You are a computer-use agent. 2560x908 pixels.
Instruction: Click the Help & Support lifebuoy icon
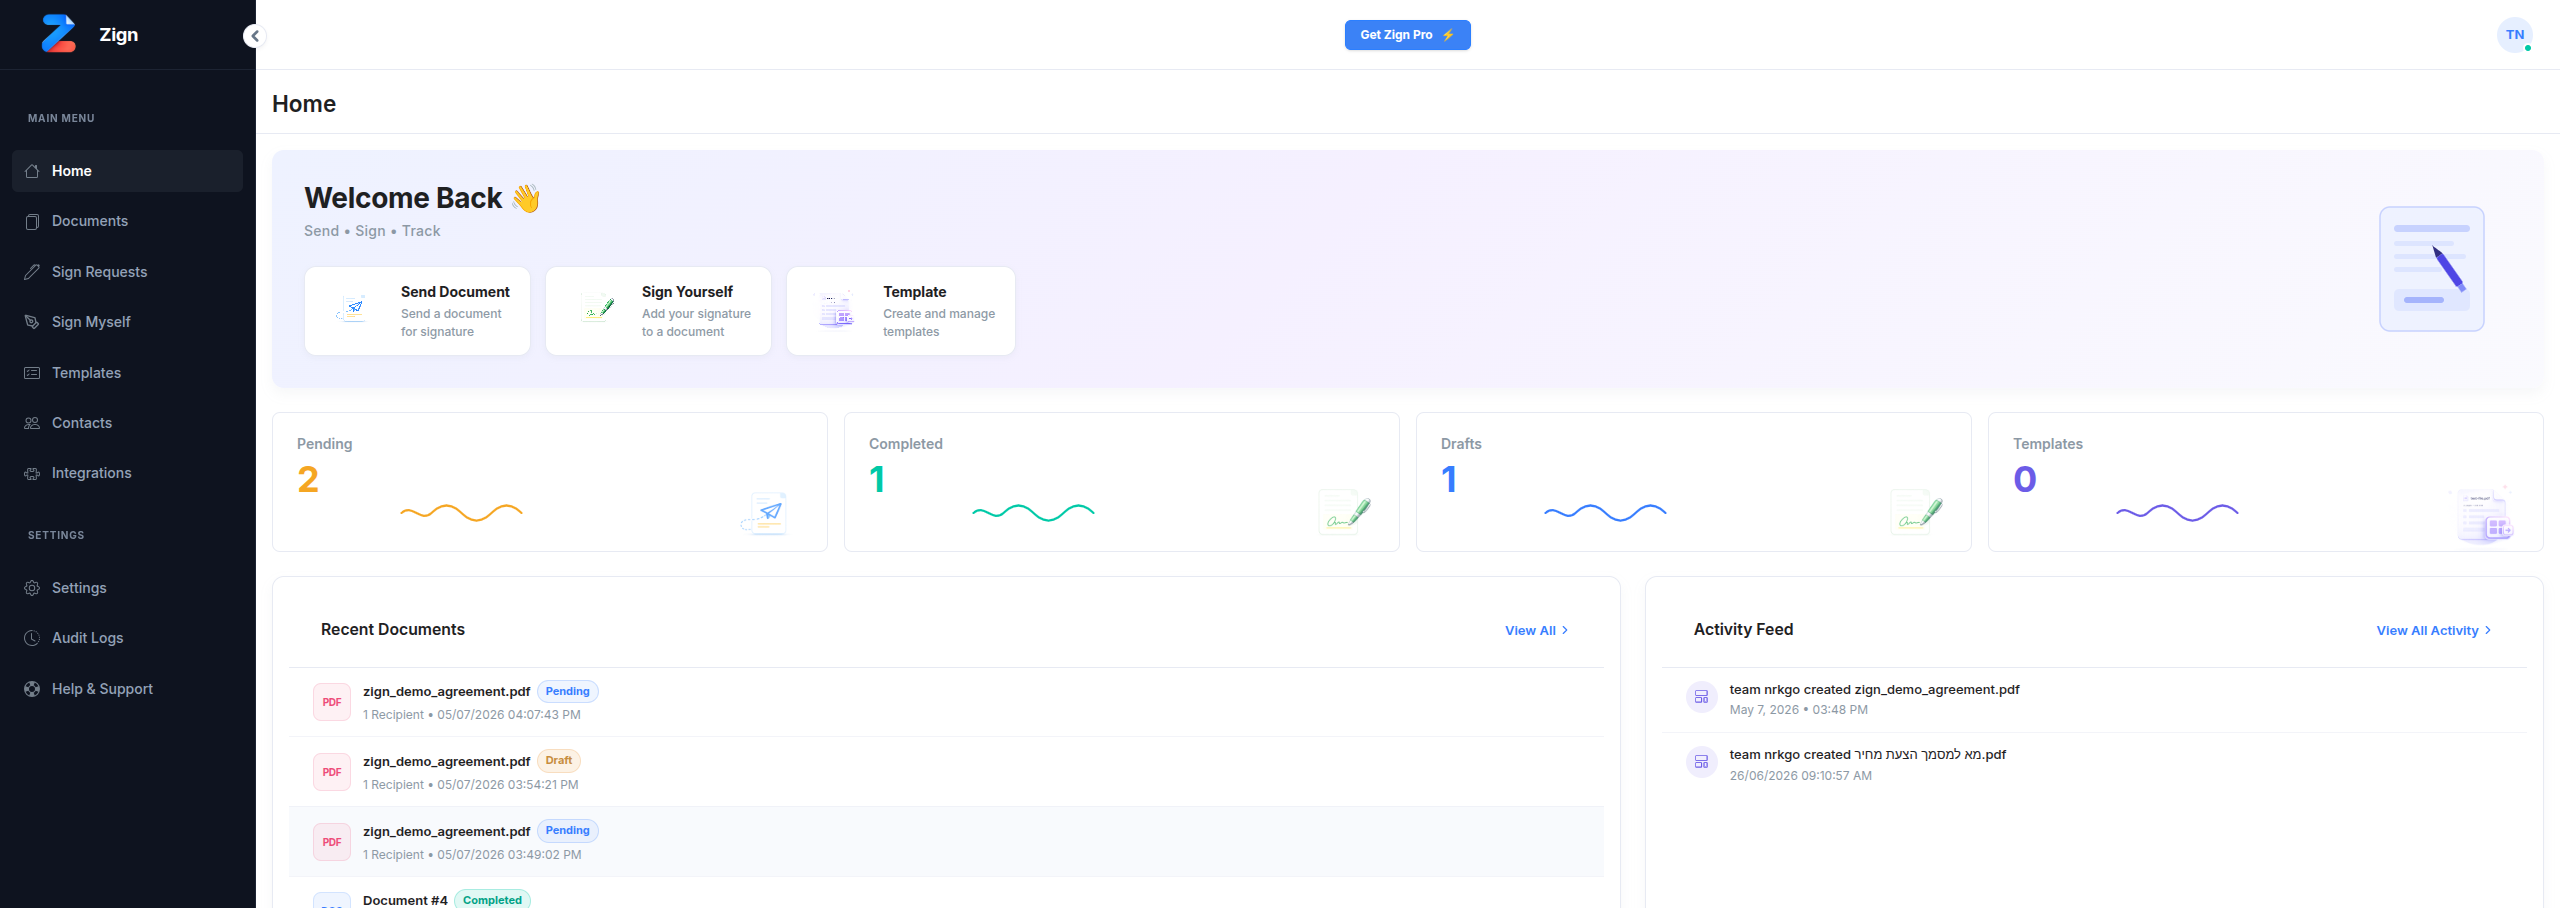click(32, 689)
